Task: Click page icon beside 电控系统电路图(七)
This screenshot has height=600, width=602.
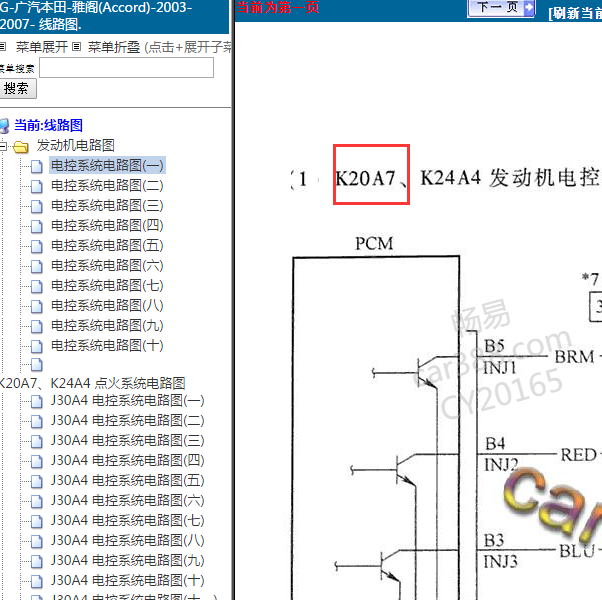Action: 36,286
